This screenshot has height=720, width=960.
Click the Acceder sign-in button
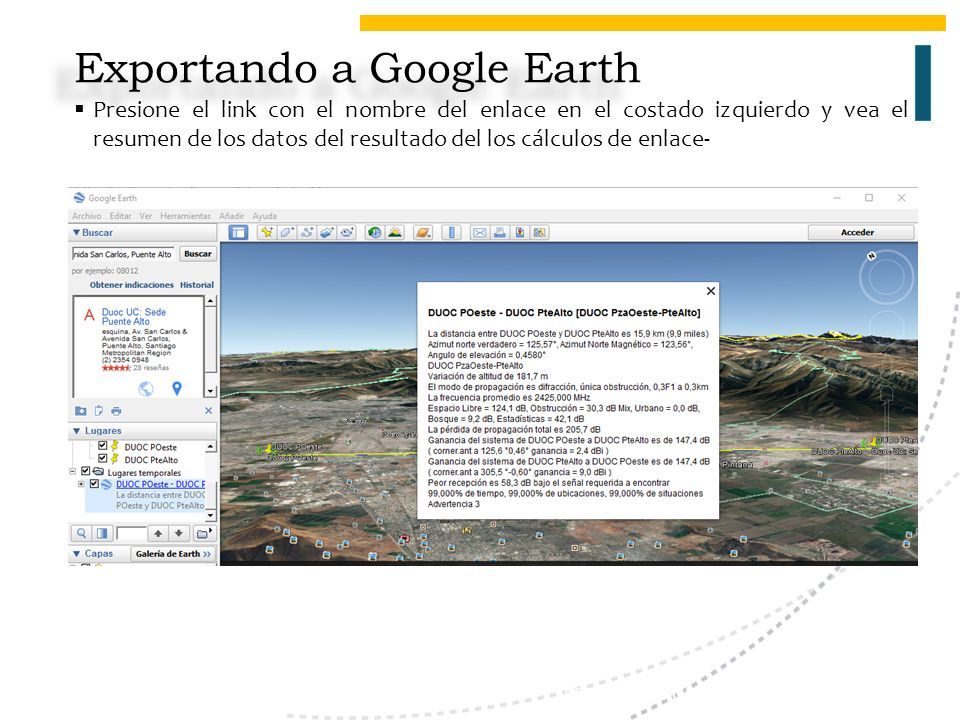861,232
